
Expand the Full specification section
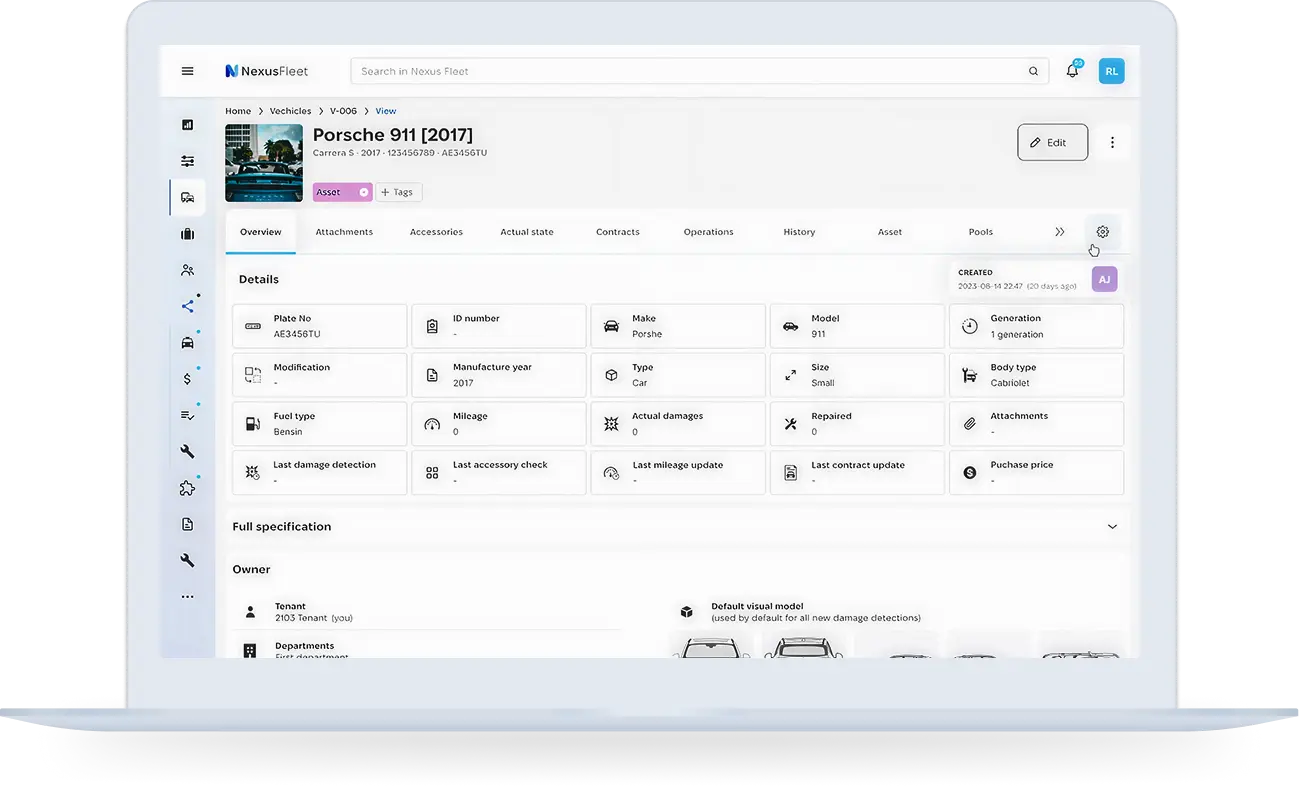(x=1112, y=527)
